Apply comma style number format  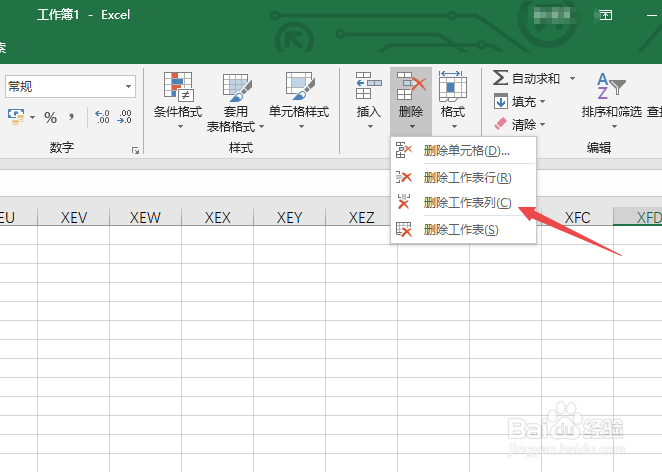click(71, 117)
